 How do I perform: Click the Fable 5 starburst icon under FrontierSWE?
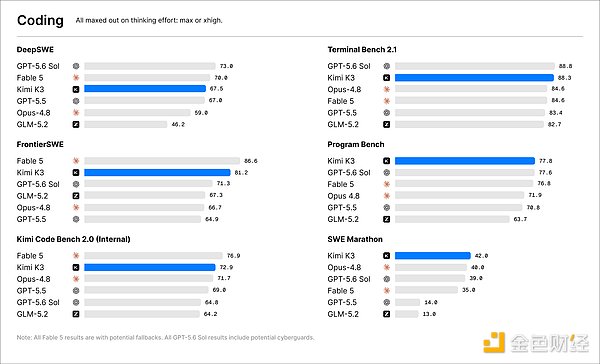[x=76, y=161]
